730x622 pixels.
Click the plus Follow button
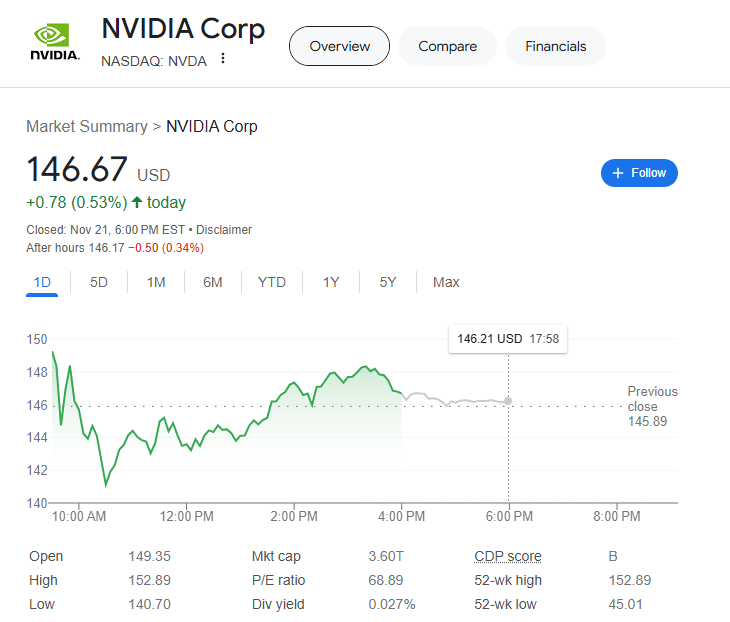click(639, 173)
